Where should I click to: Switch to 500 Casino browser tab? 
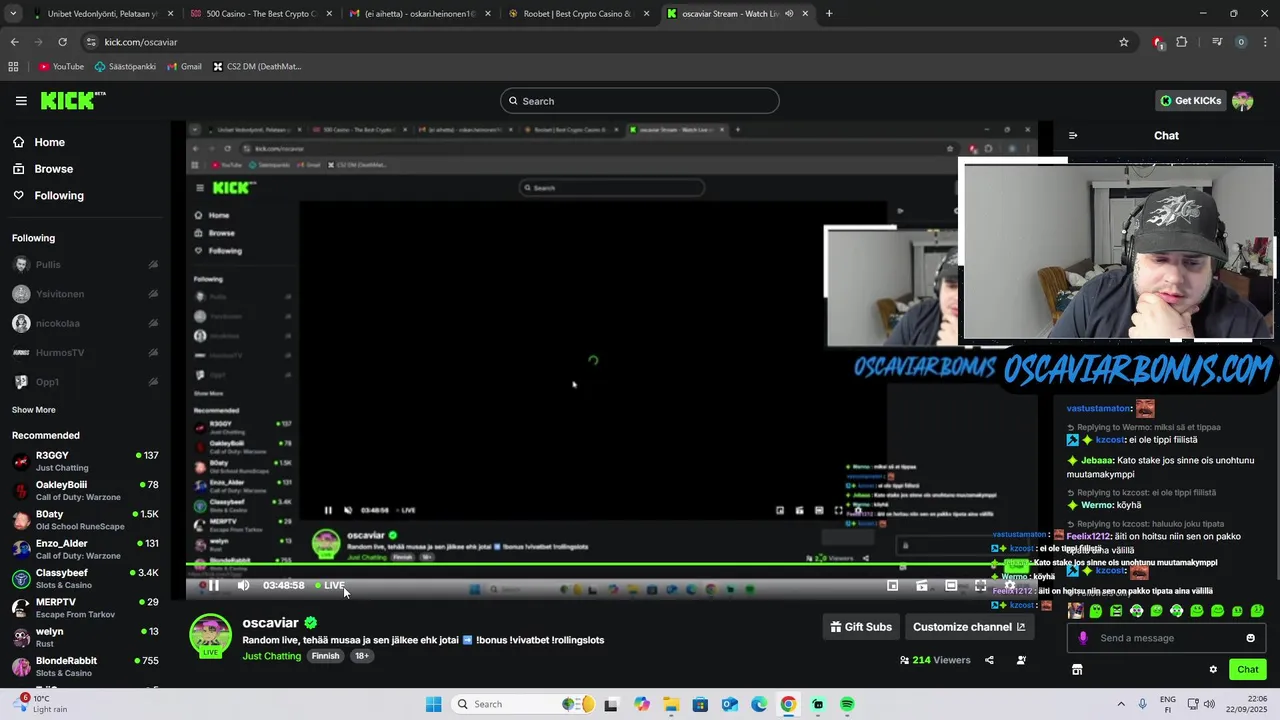(x=260, y=14)
